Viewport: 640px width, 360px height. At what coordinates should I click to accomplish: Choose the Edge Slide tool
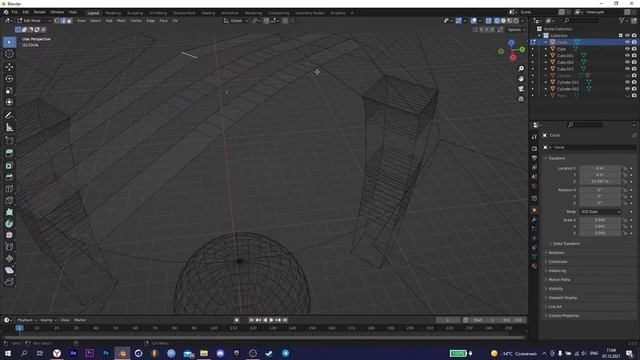tap(9, 247)
